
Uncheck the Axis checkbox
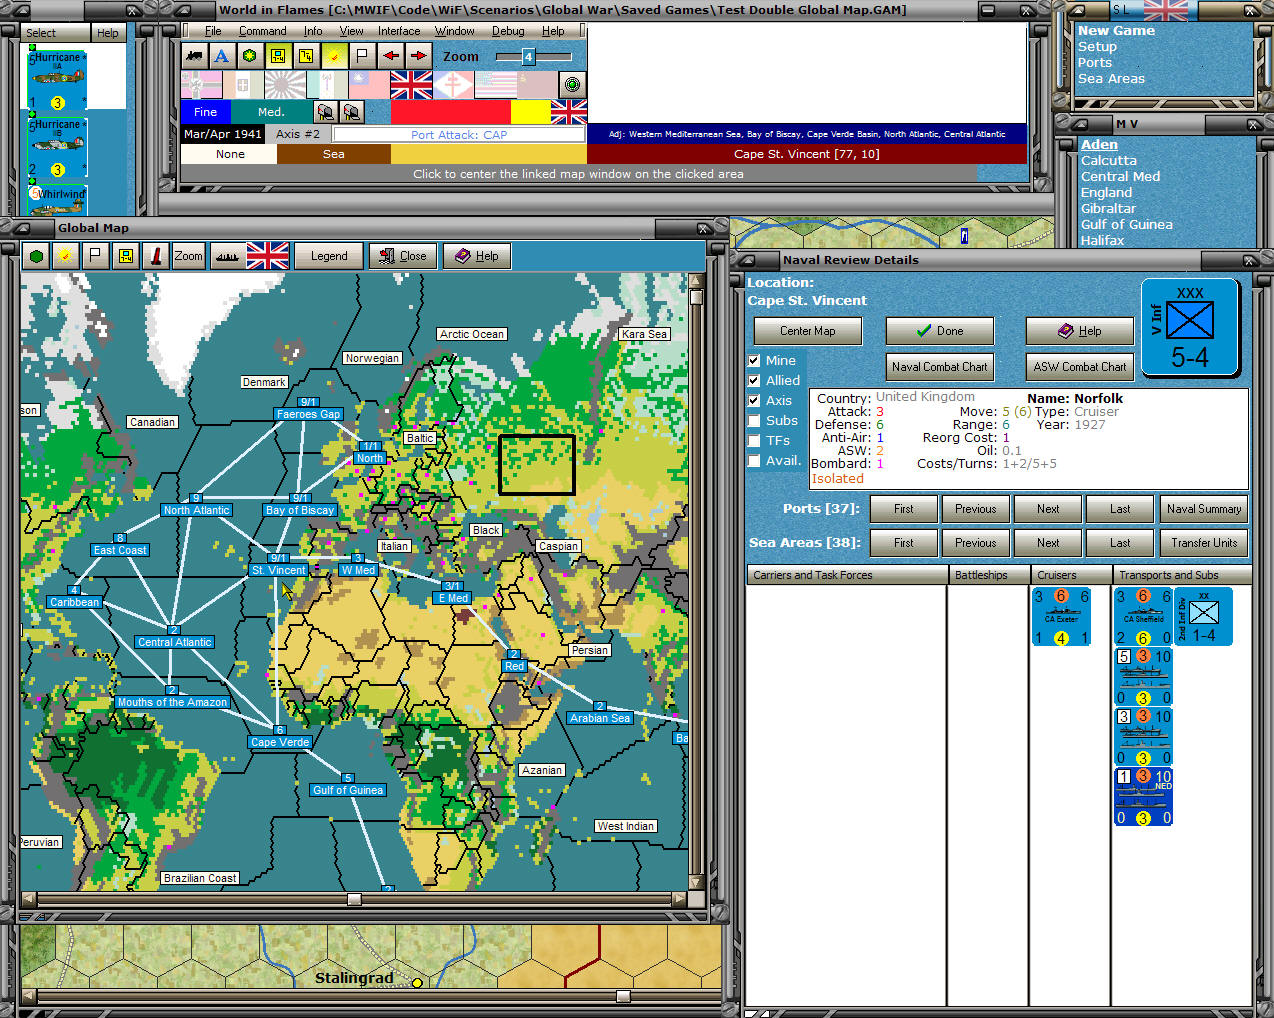pos(755,401)
